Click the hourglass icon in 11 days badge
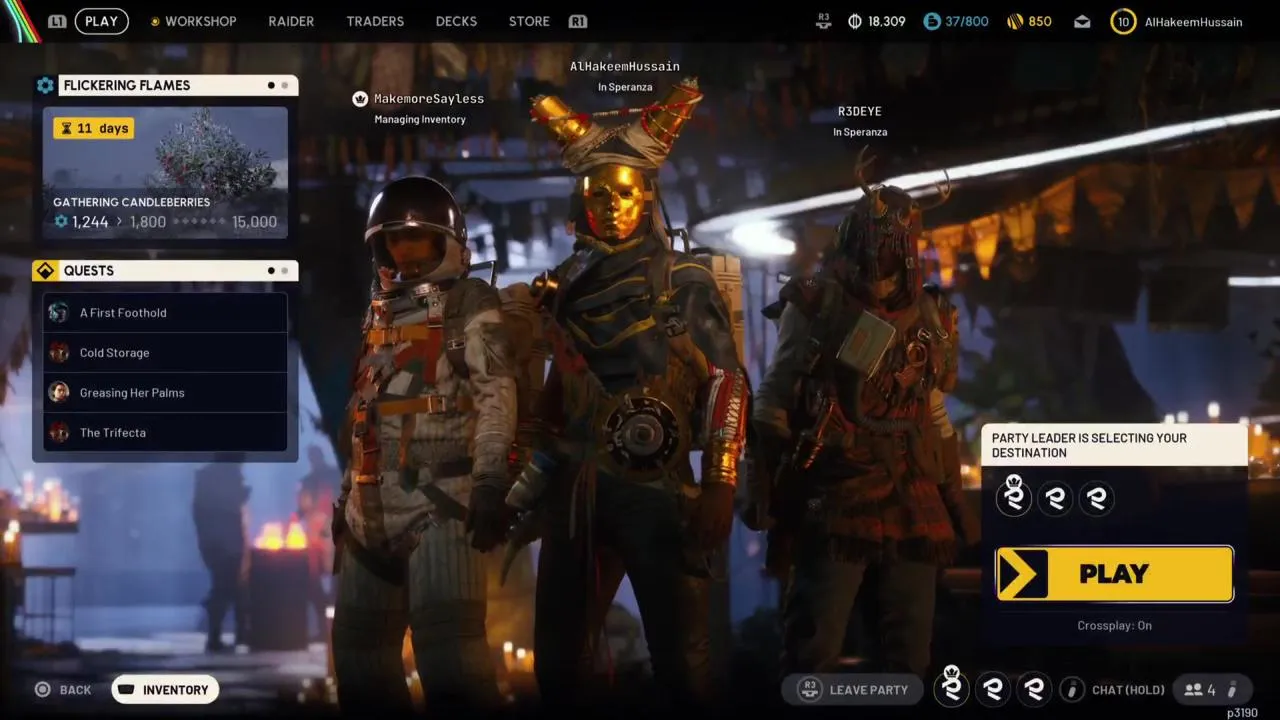The width and height of the screenshot is (1280, 720). pos(66,128)
